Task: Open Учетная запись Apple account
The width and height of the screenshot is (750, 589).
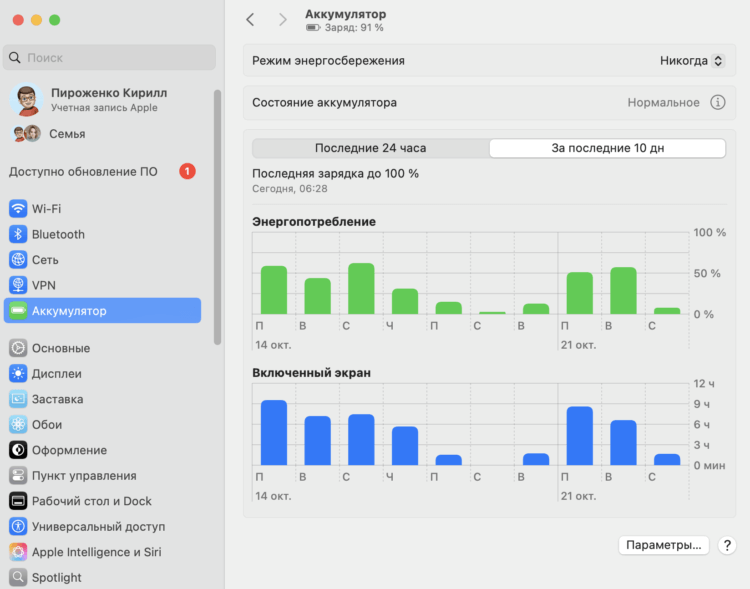Action: pyautogui.click(x=104, y=108)
